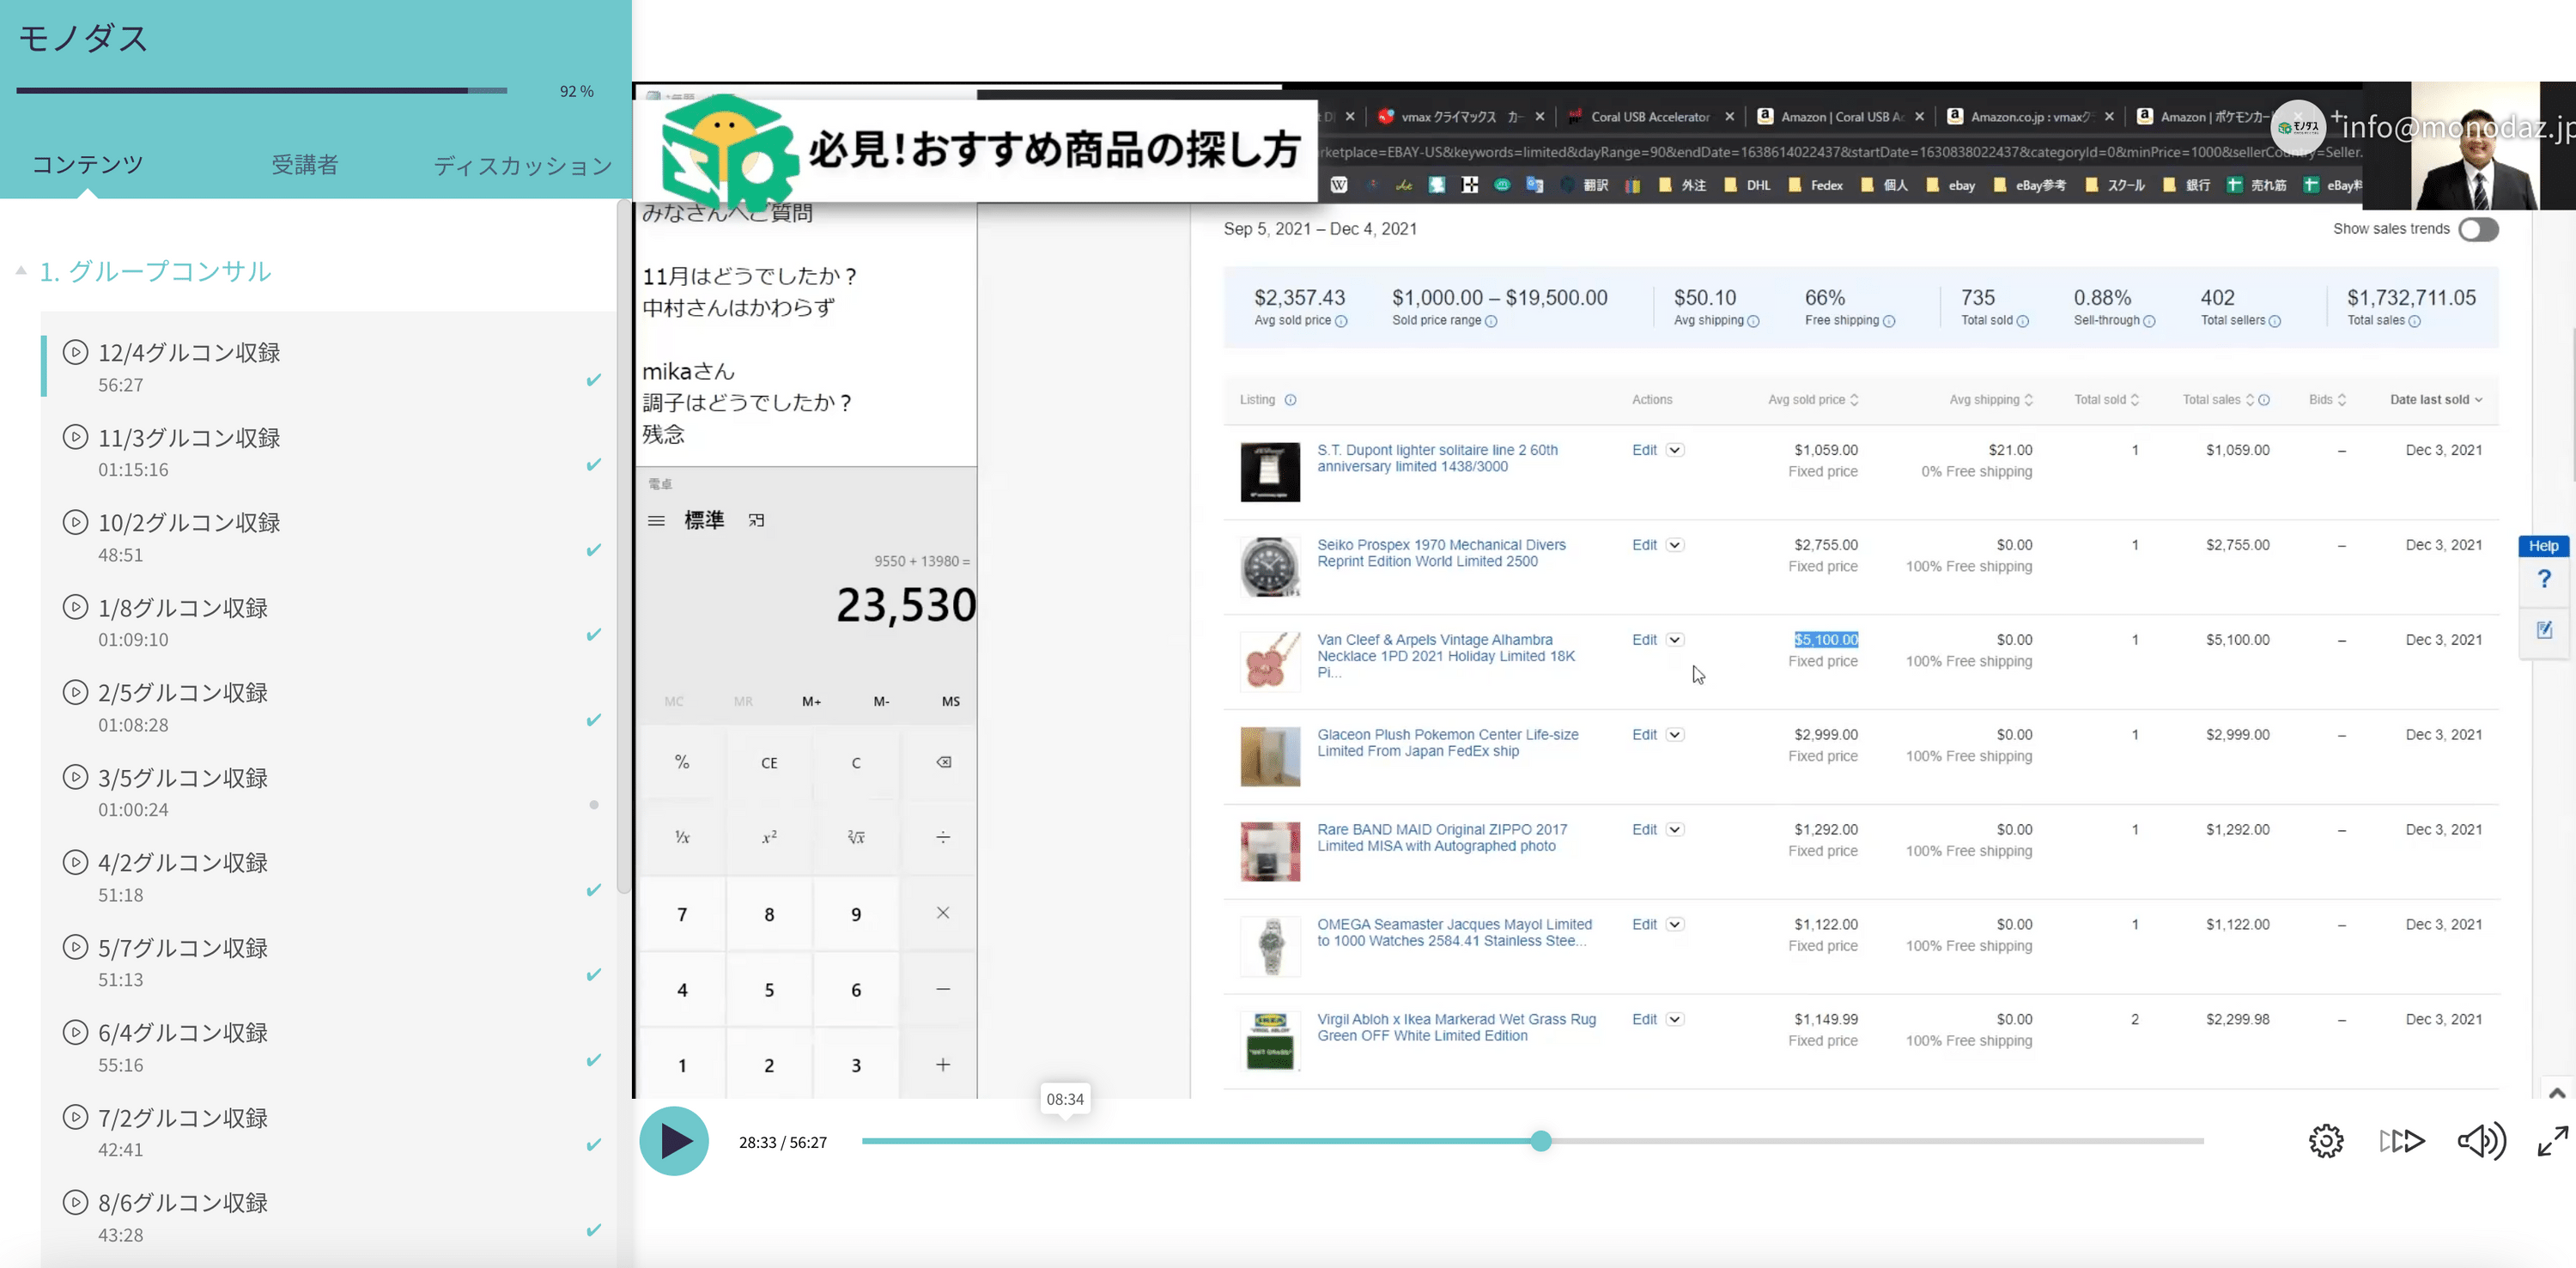Toggle the Show sales trends switch
This screenshot has width=2576, height=1268.
click(2478, 229)
